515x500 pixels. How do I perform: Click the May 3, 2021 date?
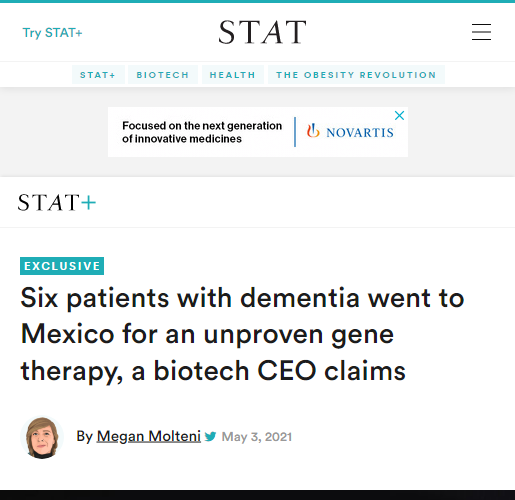click(x=257, y=437)
